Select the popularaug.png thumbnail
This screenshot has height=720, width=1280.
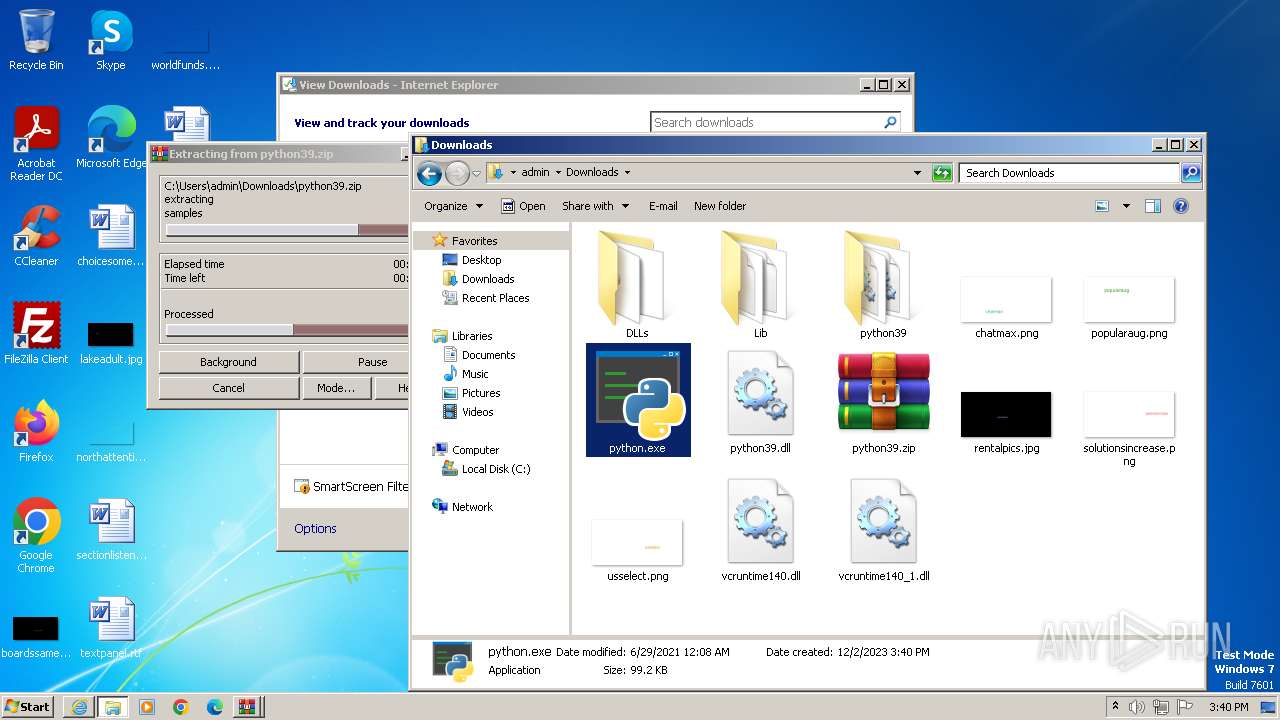pos(1129,308)
